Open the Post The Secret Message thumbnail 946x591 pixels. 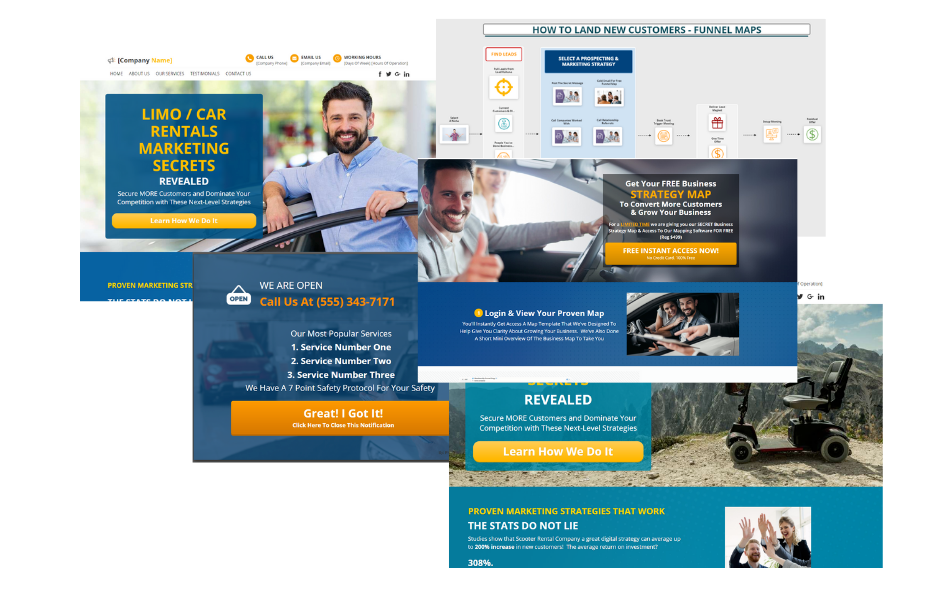click(x=567, y=96)
